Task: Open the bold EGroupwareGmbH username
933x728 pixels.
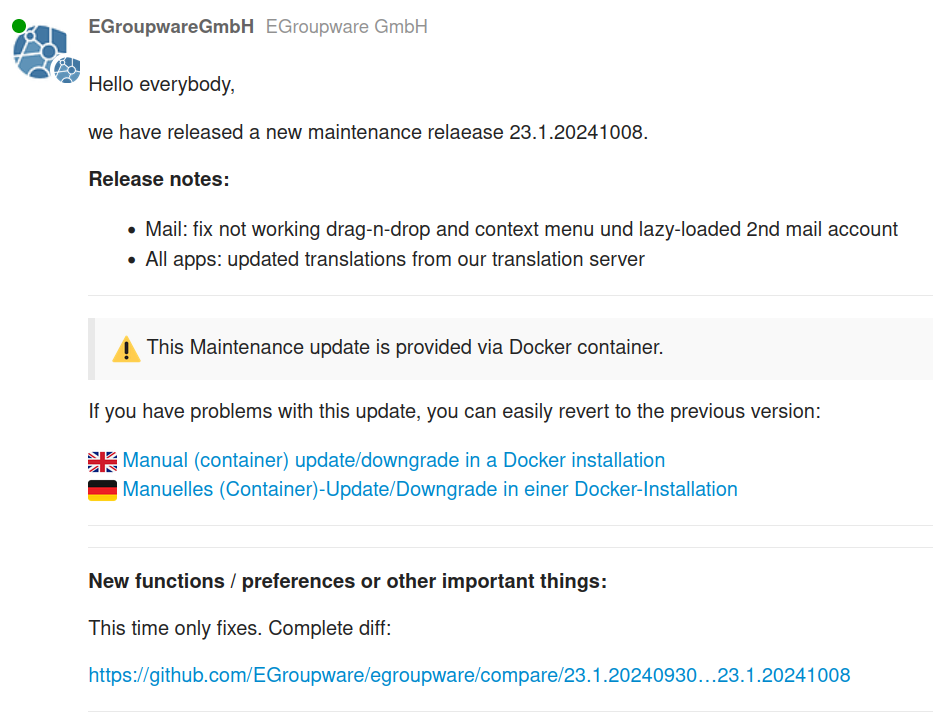Action: pyautogui.click(x=171, y=27)
